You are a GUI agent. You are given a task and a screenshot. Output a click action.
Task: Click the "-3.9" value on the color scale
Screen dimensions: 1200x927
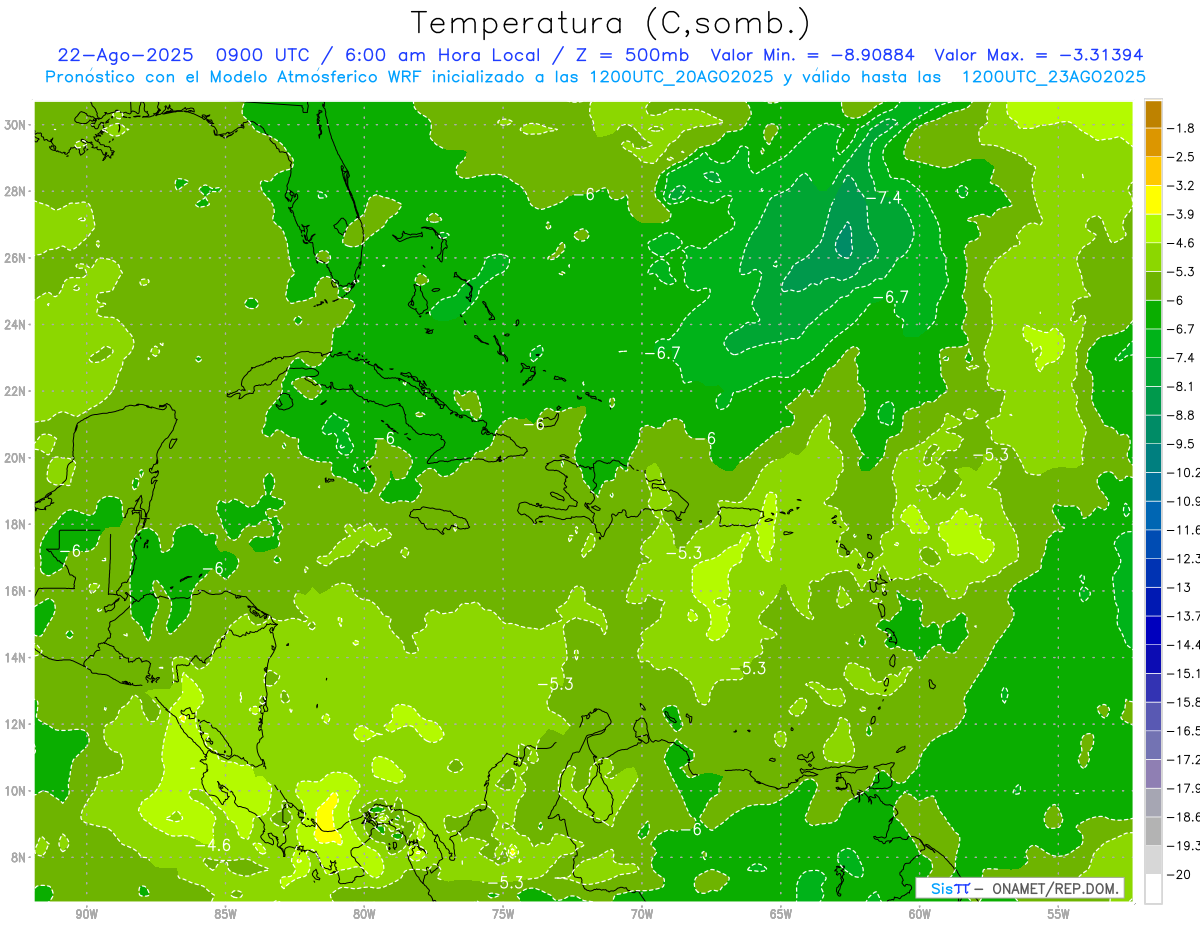coord(1181,214)
